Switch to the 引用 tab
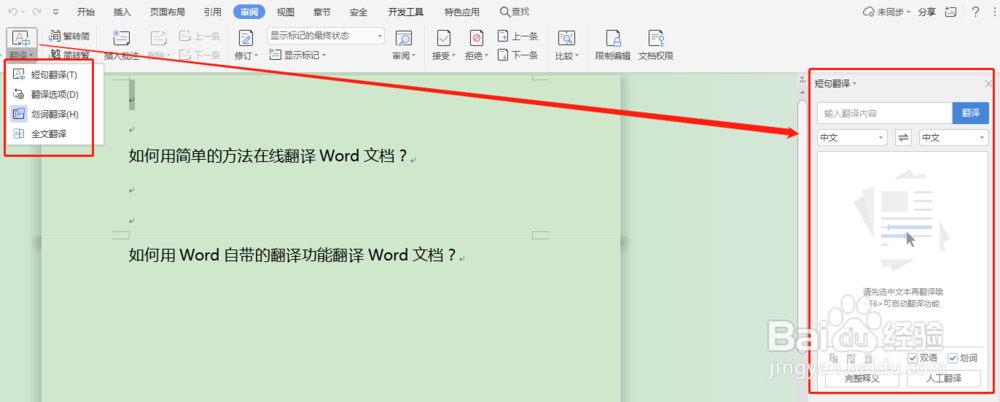This screenshot has width=1000, height=402. pos(213,12)
